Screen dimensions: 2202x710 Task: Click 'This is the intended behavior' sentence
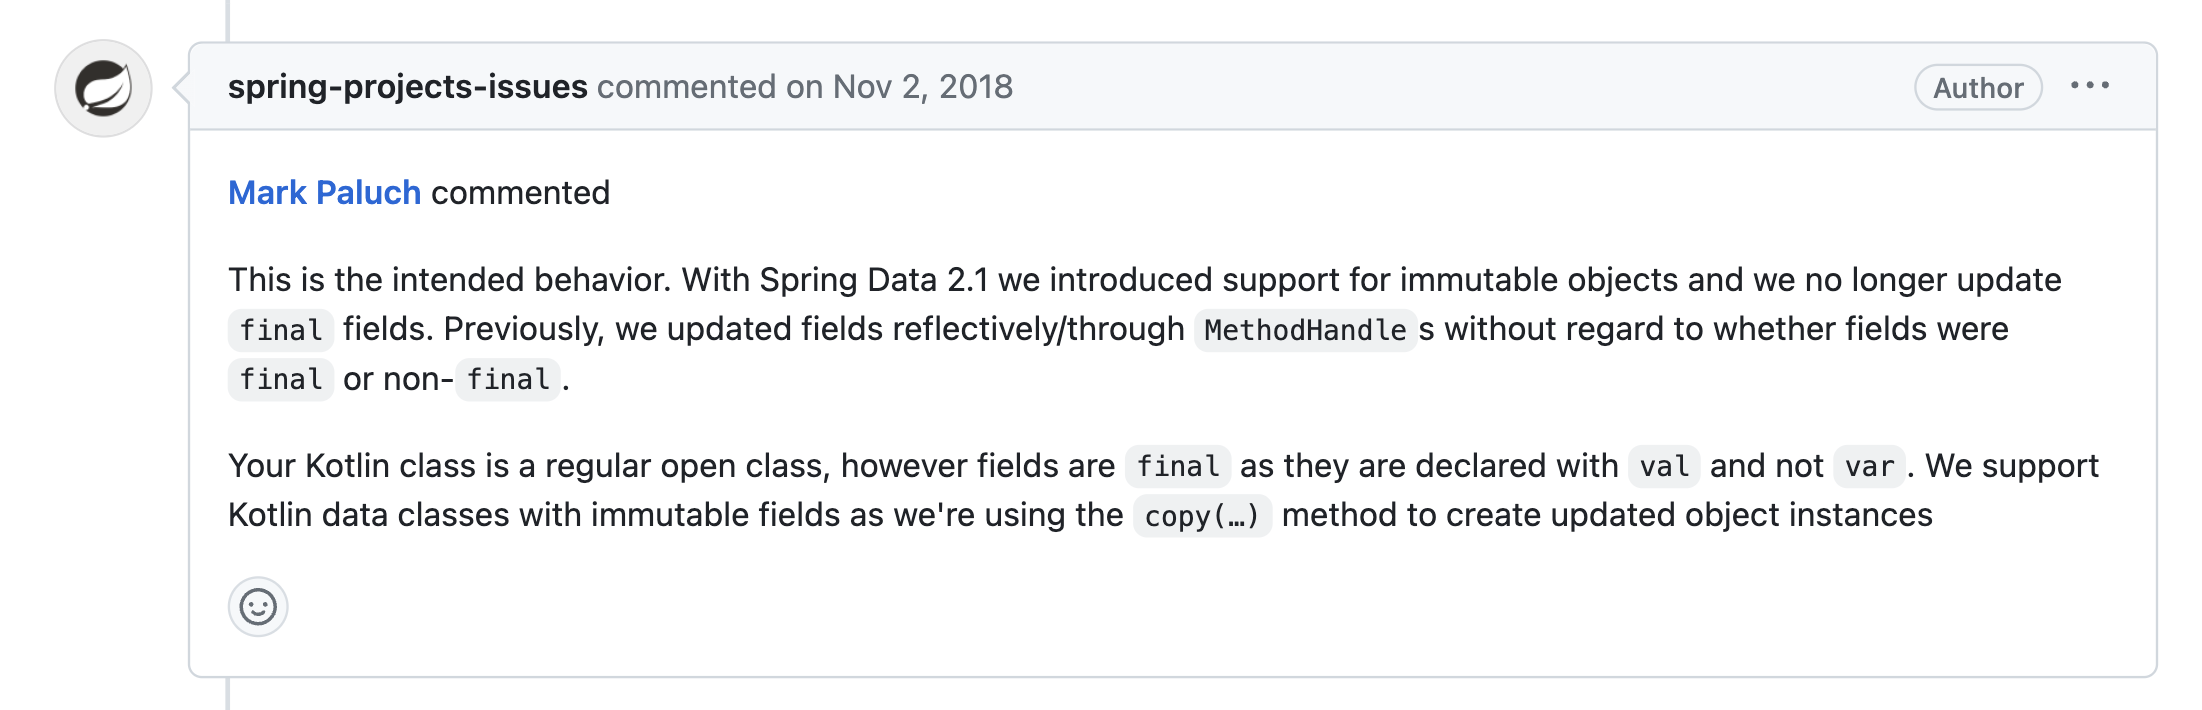point(450,280)
